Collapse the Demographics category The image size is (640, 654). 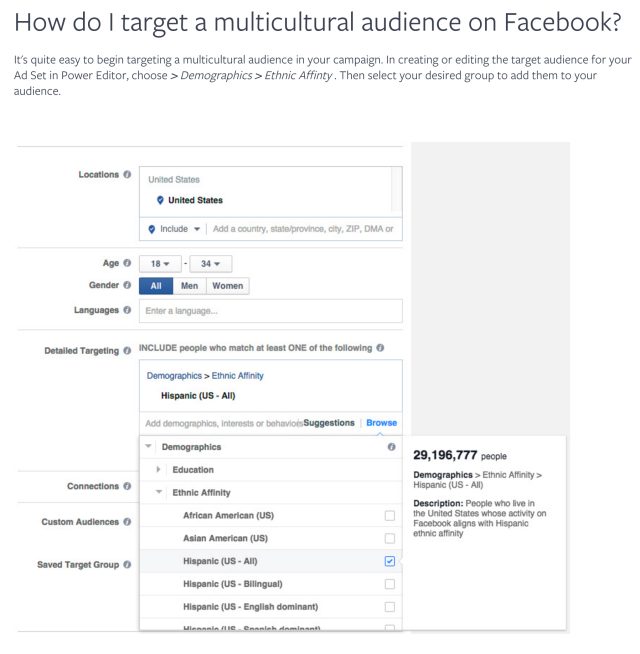pos(148,446)
